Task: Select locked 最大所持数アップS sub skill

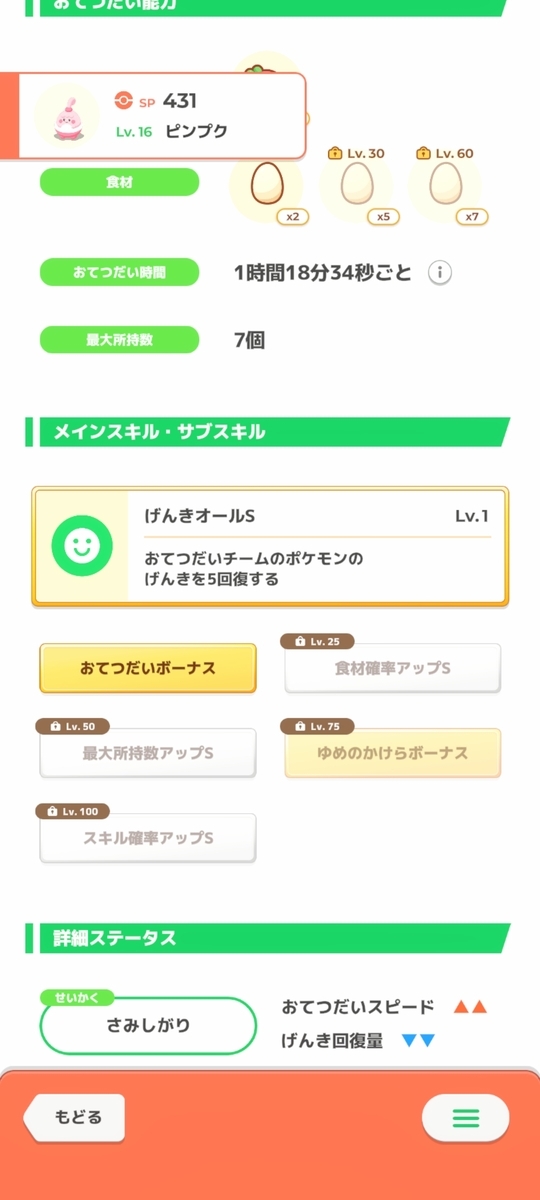Action: click(148, 753)
